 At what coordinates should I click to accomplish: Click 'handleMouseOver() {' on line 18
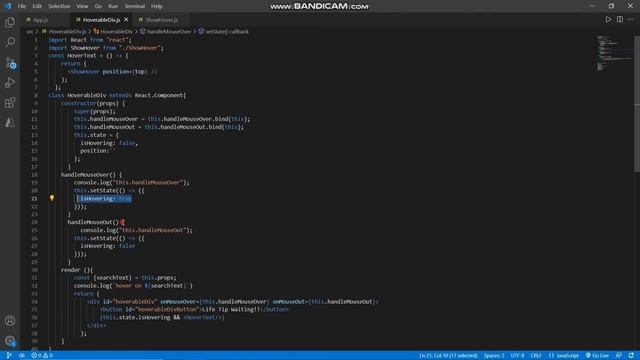91,175
